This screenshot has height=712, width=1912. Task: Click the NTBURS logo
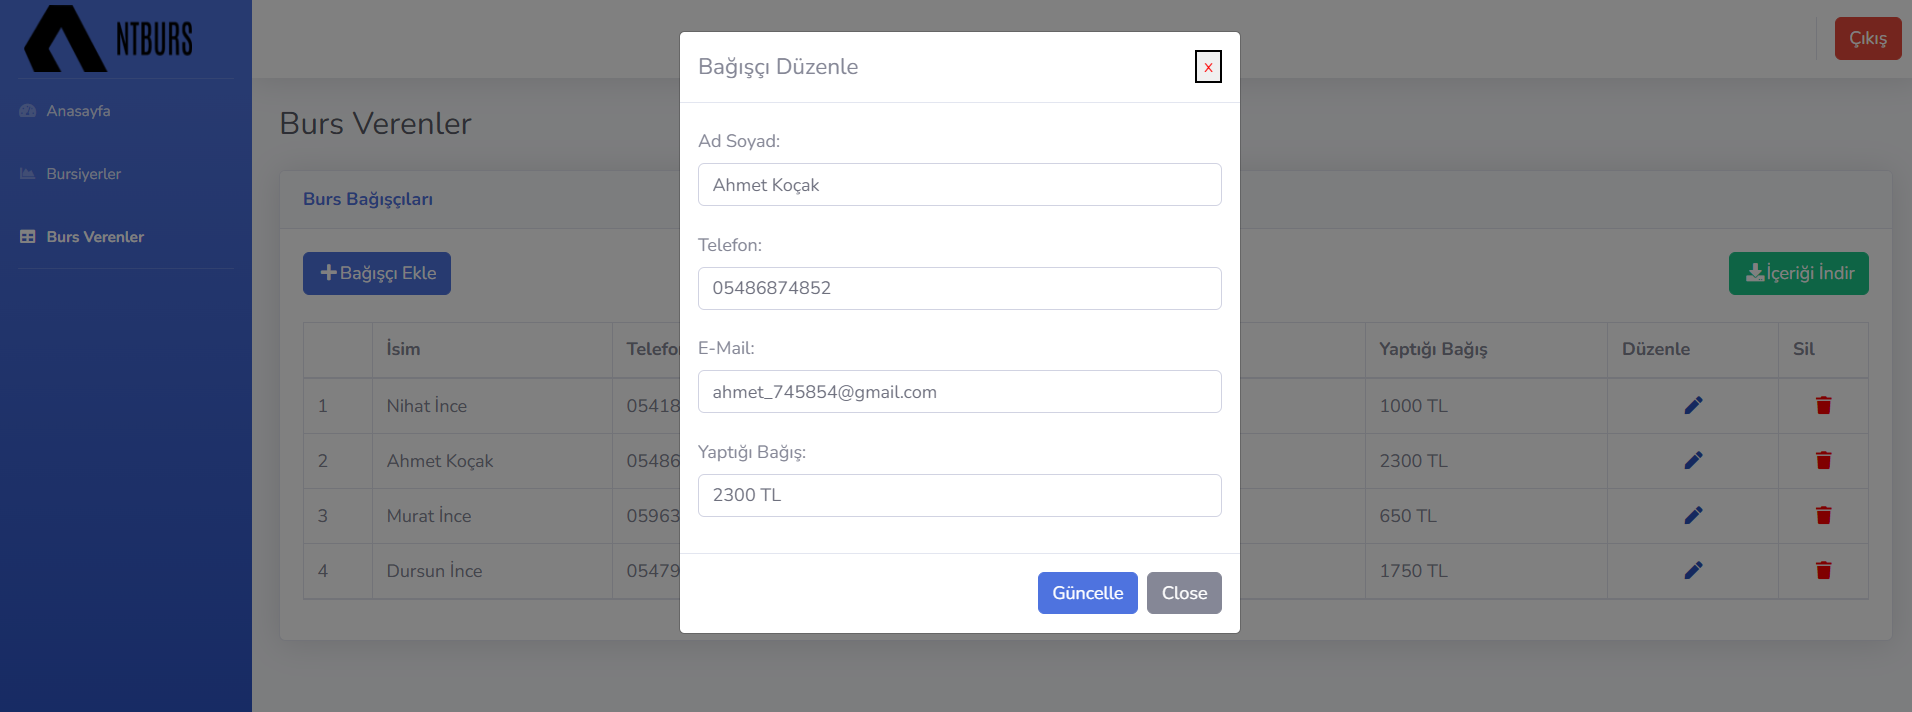pyautogui.click(x=110, y=40)
